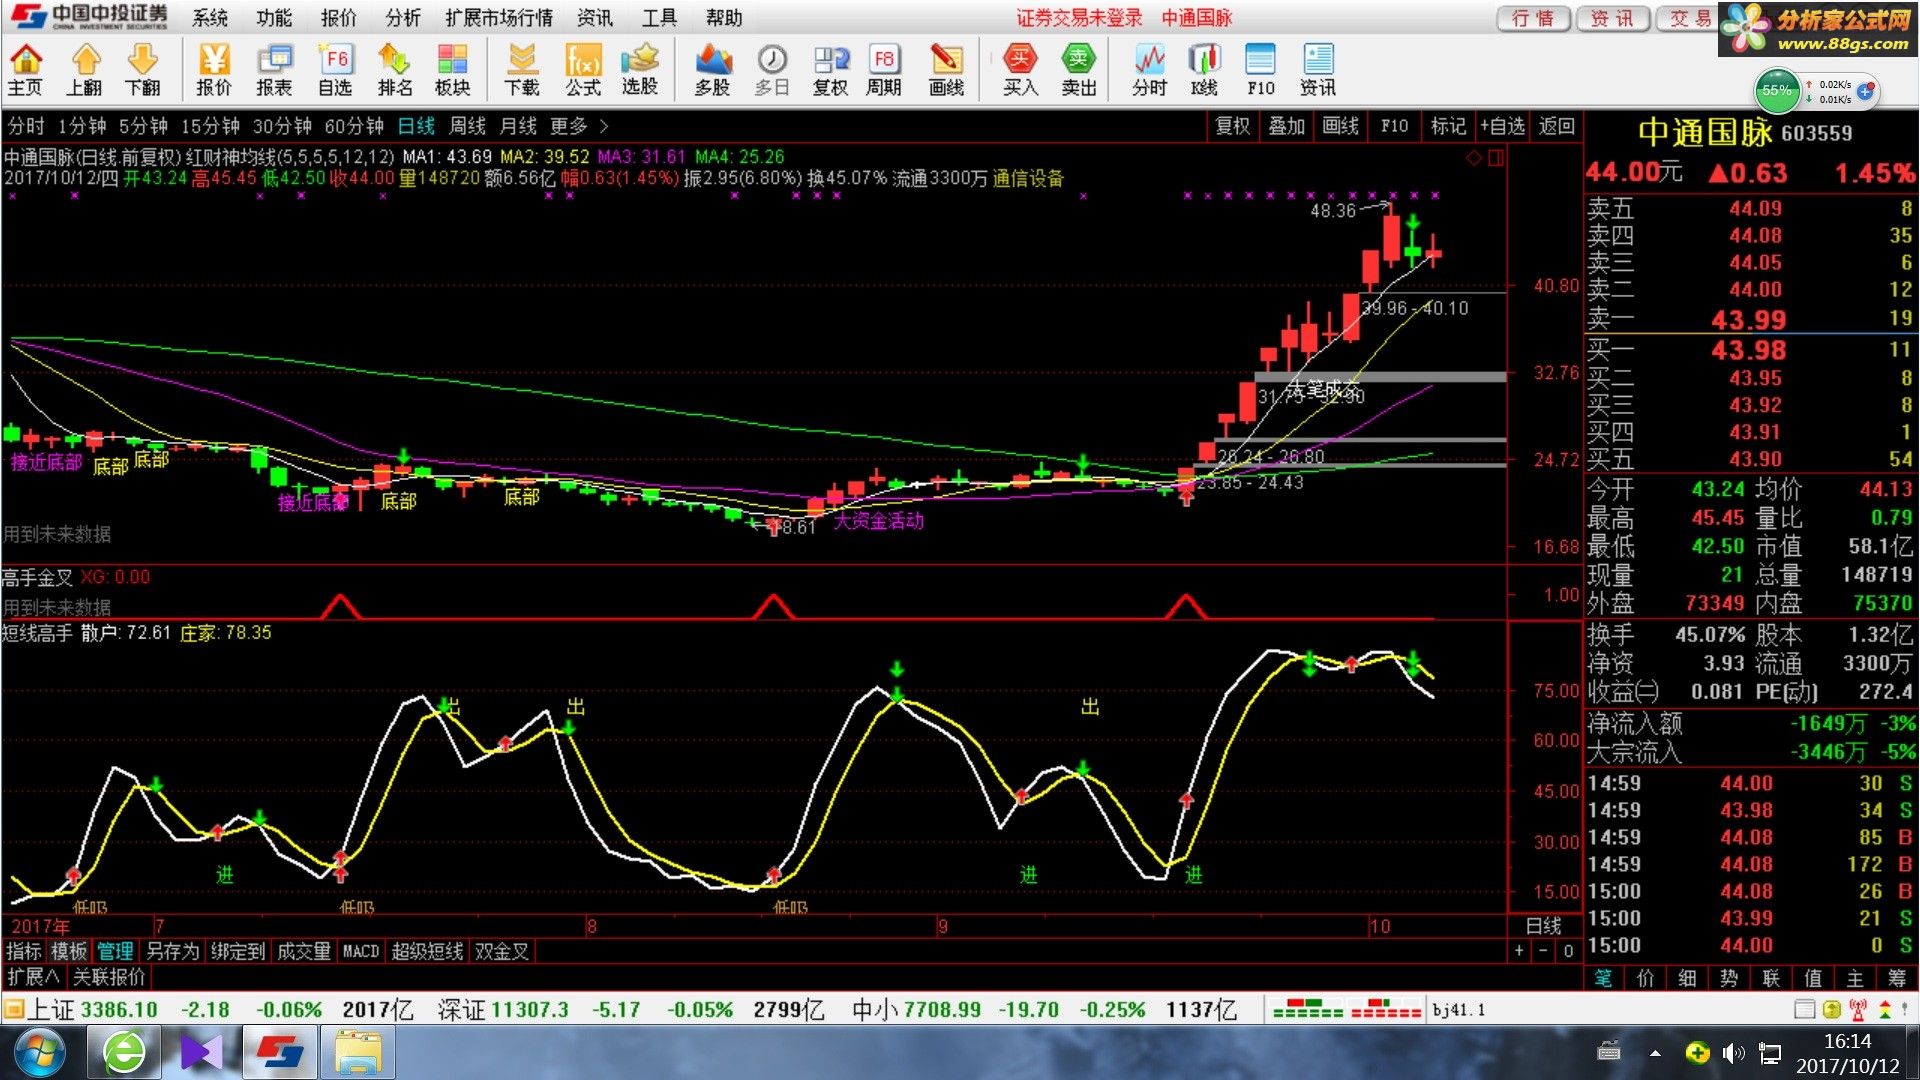Click the red signal tower status icon
This screenshot has height=1080, width=1920.
click(x=1858, y=1009)
